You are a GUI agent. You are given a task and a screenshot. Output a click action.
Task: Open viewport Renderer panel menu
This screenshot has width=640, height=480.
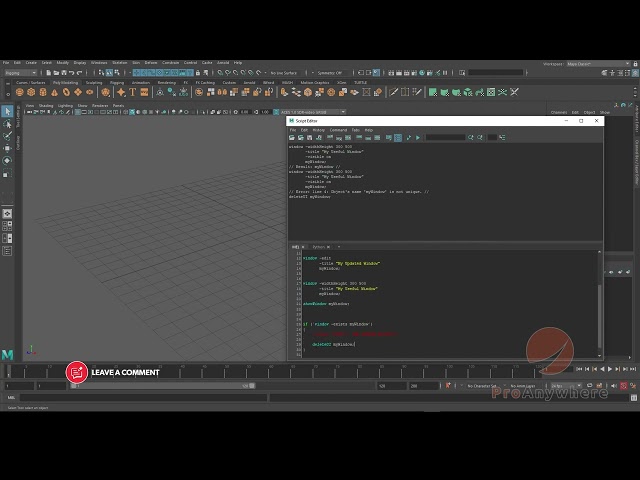point(100,106)
